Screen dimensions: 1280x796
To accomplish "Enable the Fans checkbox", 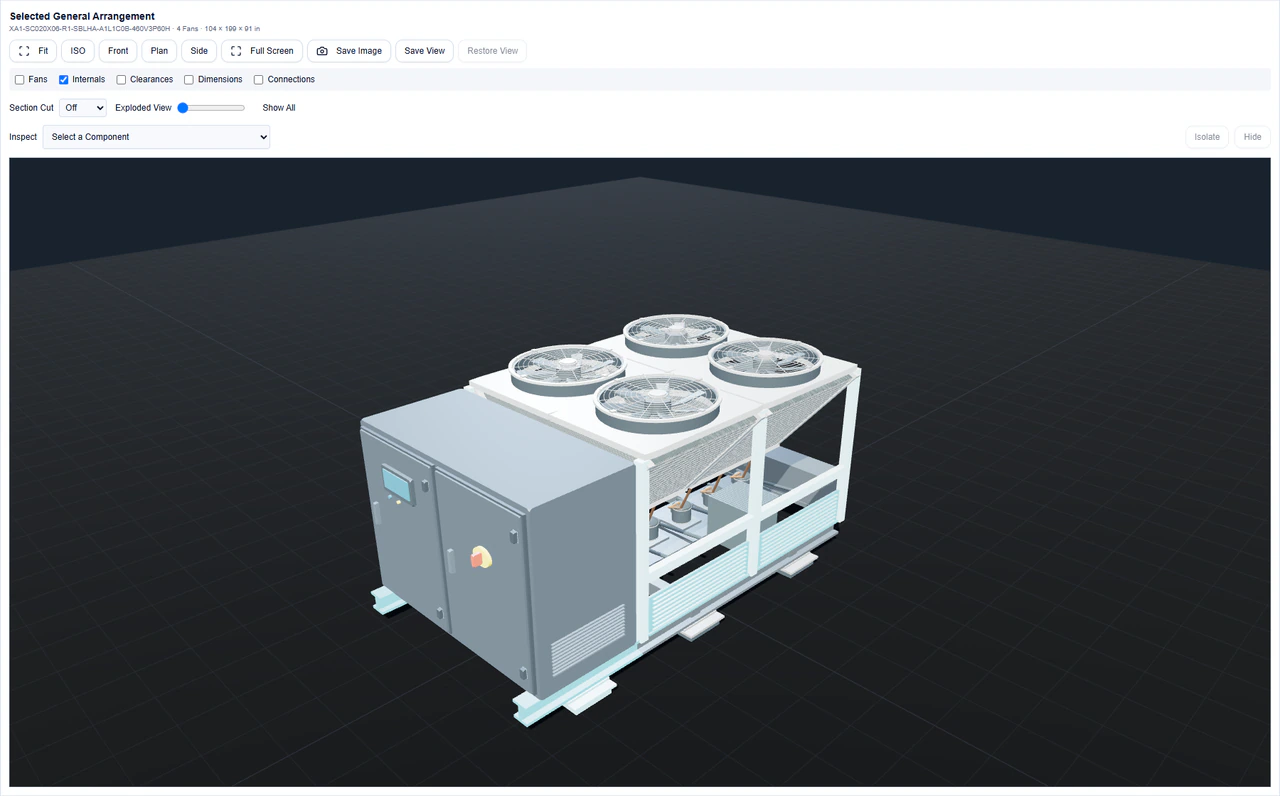I will point(20,80).
